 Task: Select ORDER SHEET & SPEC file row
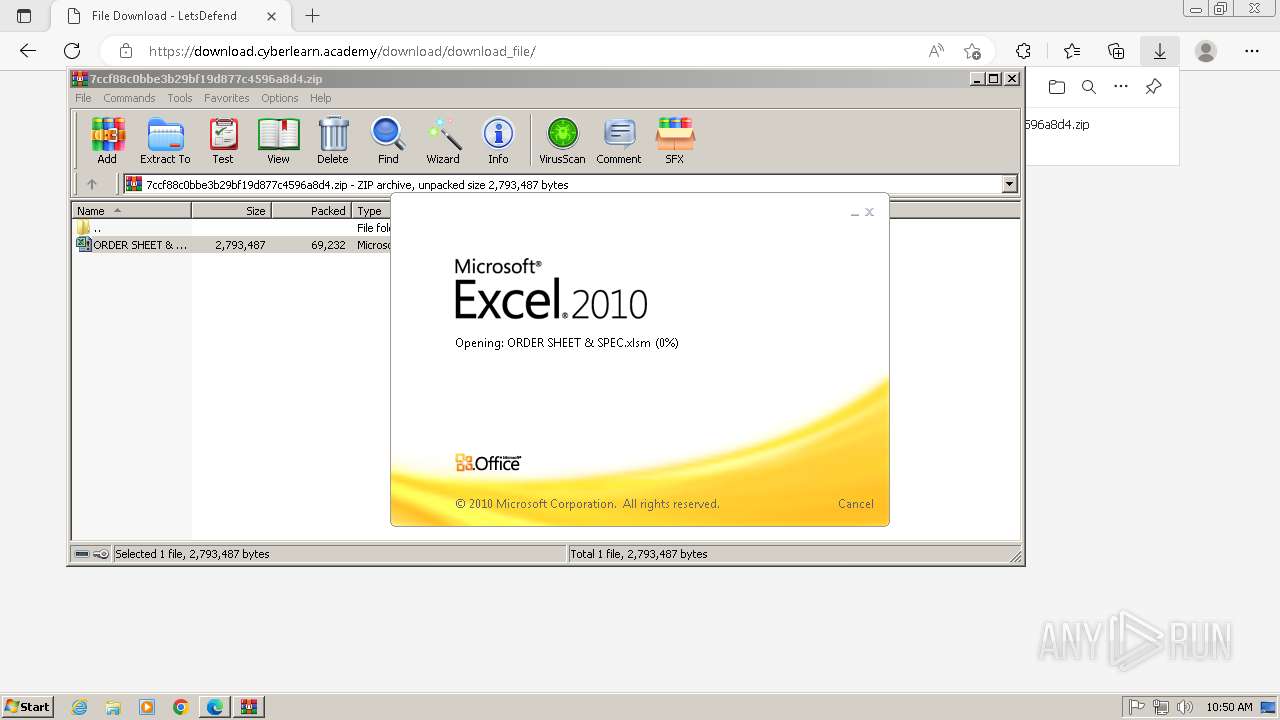click(232, 245)
